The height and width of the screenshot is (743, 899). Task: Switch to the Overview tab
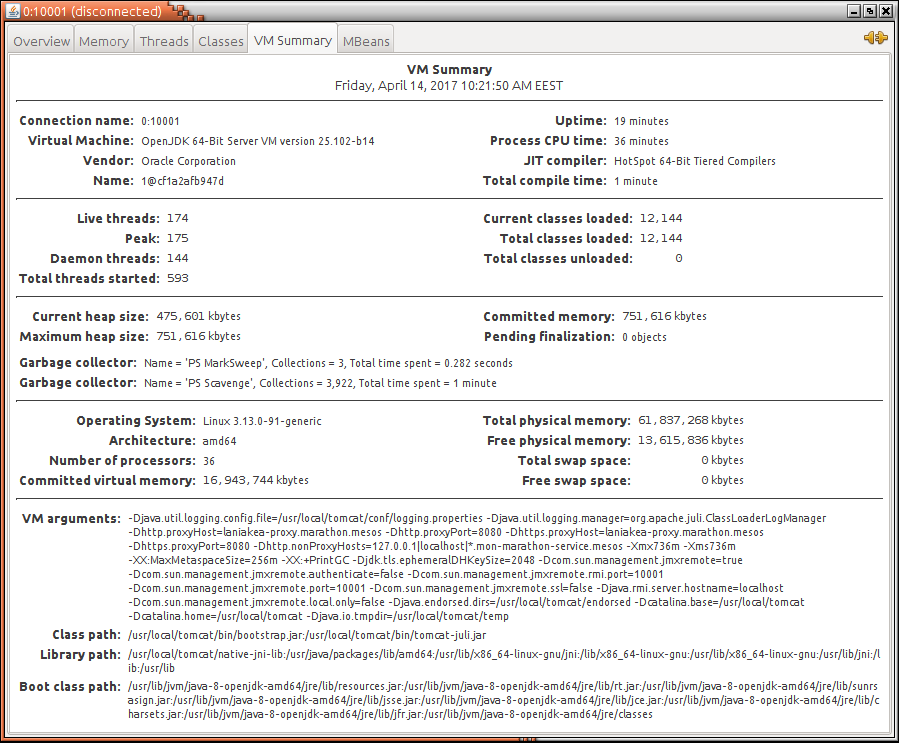pyautogui.click(x=41, y=41)
